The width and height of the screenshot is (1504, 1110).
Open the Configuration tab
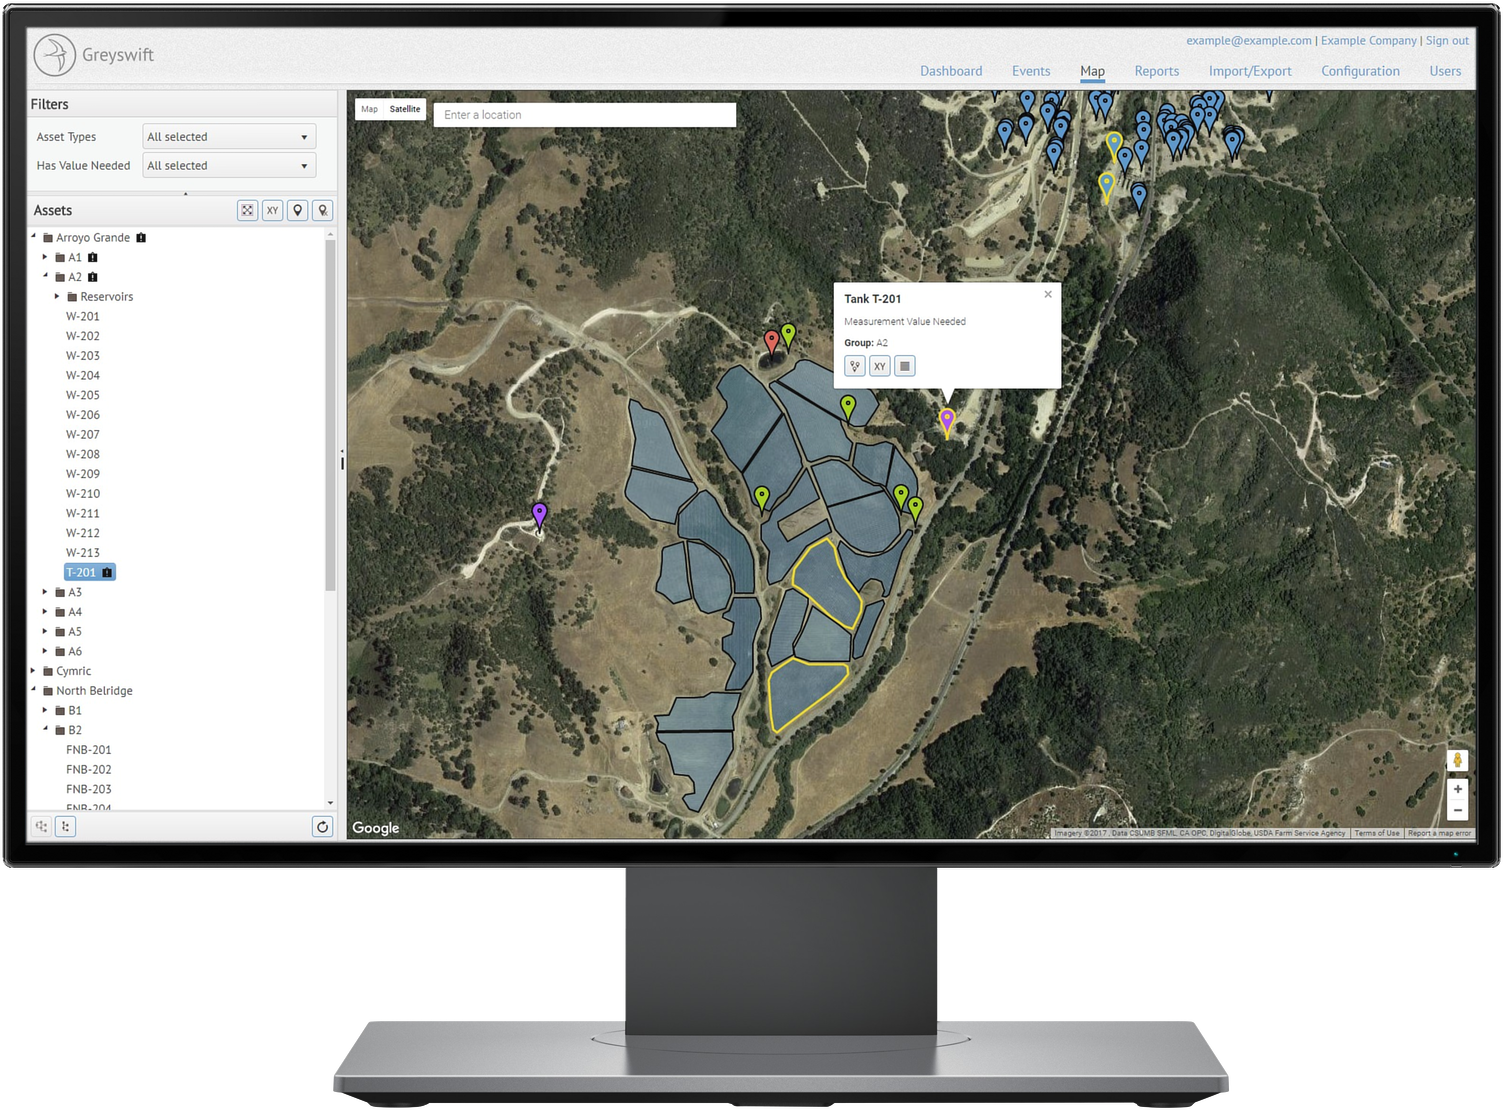tap(1360, 71)
